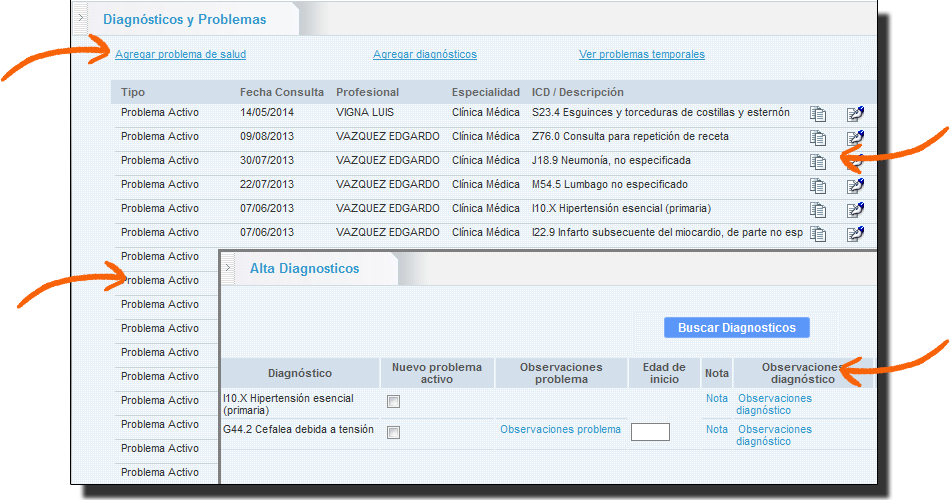Screen dimensions: 950x500
Task: Collapse the Diagnósticos y Problemas panel arrow
Action: pyautogui.click(x=81, y=18)
